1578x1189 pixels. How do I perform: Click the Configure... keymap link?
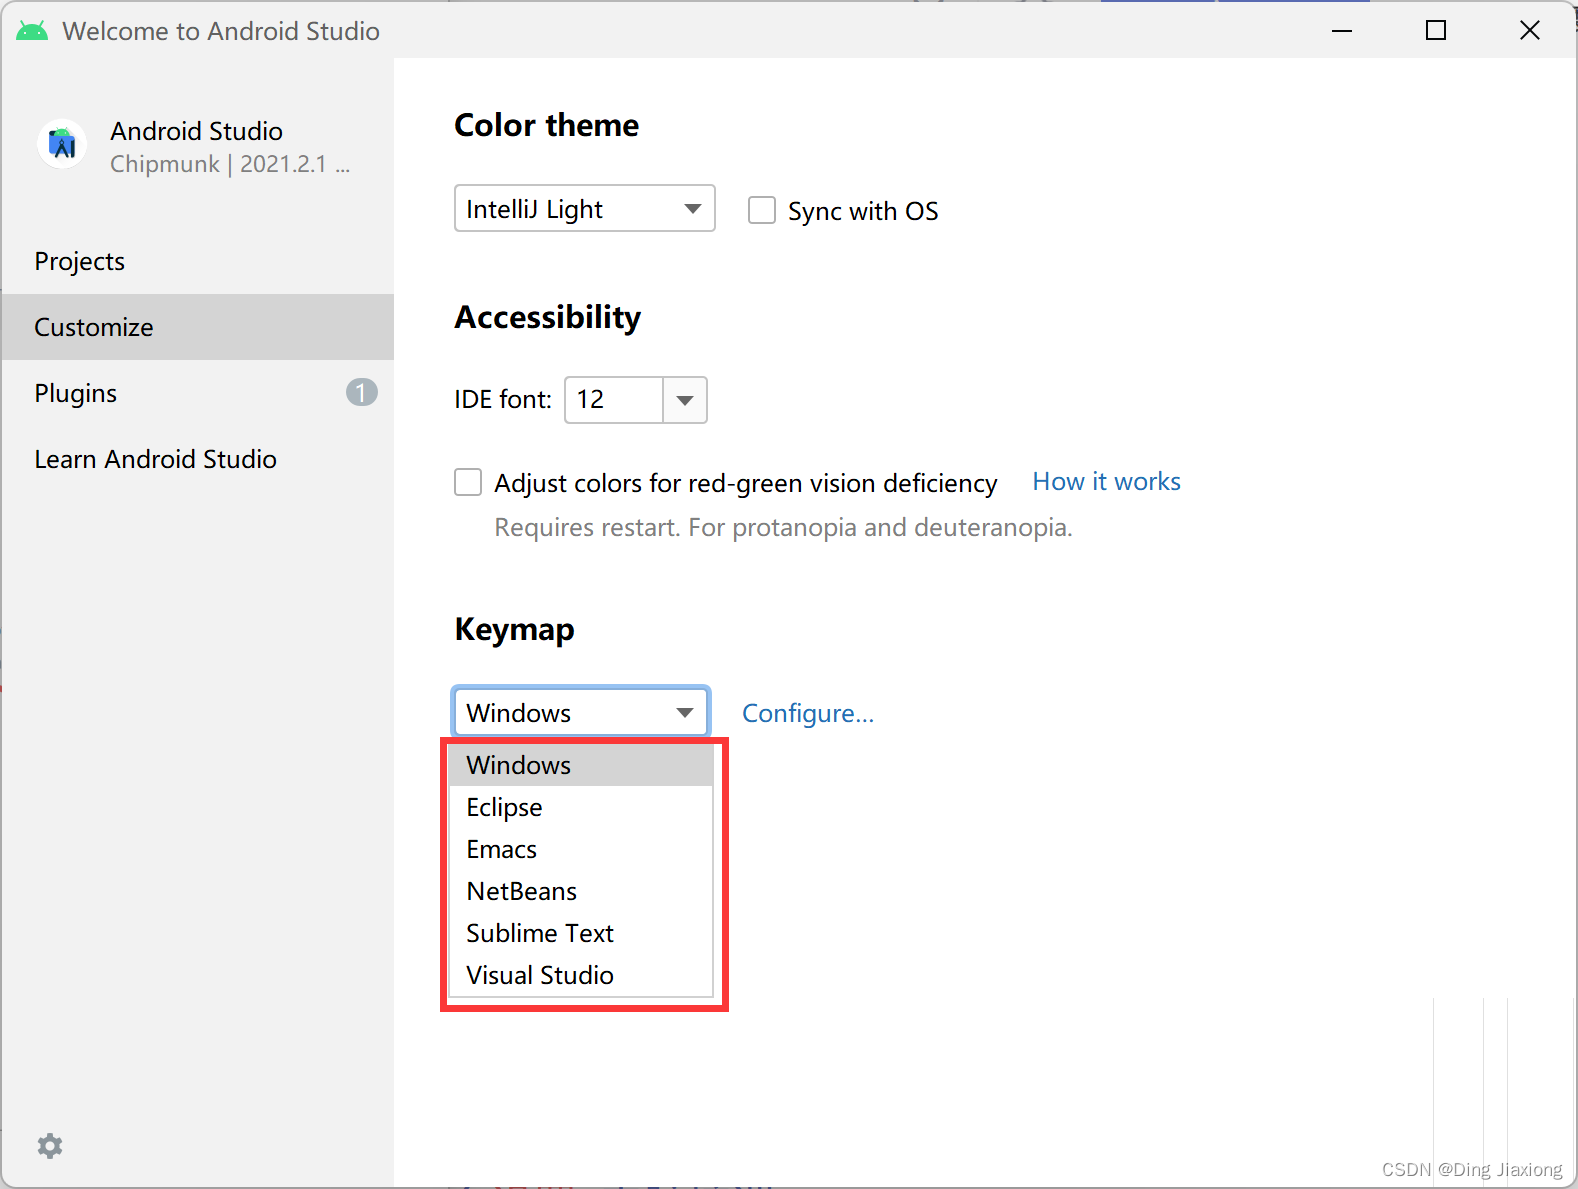pos(808,713)
